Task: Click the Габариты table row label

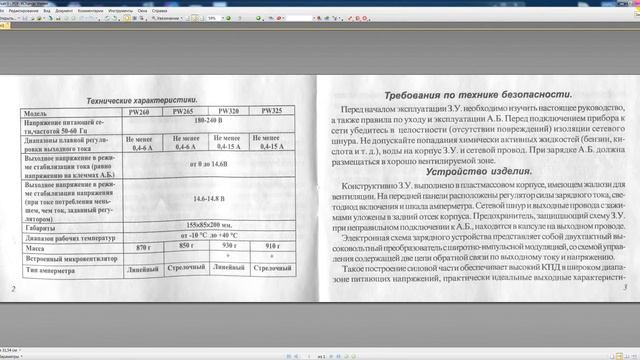Action: point(40,228)
